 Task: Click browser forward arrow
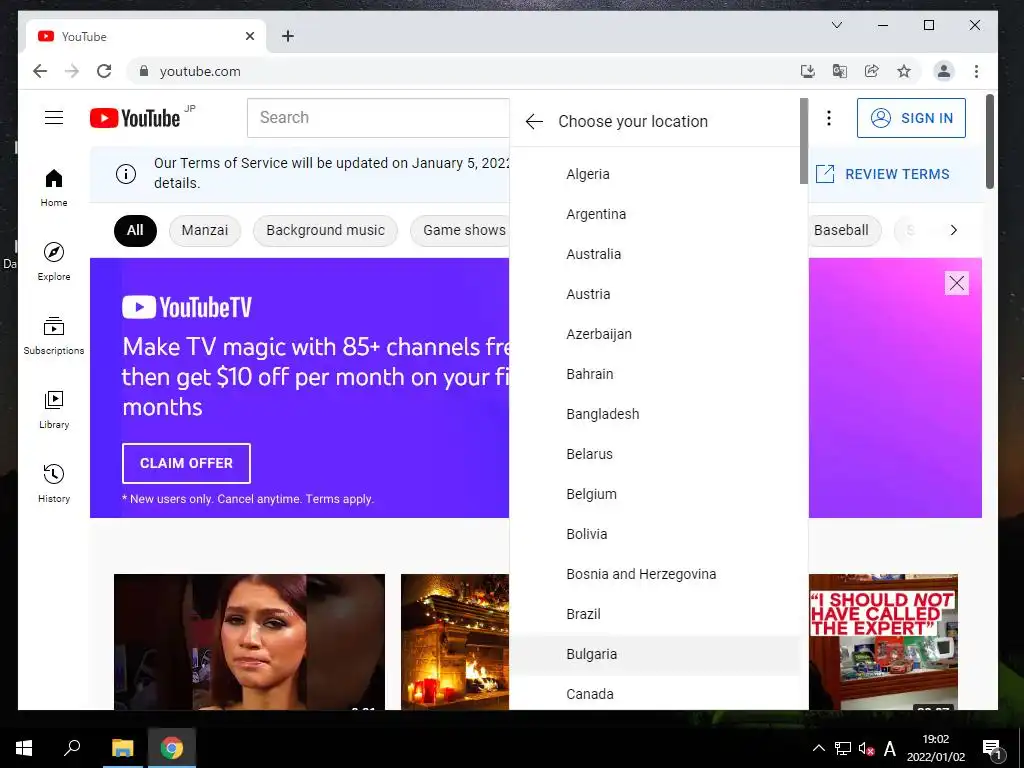pos(72,71)
